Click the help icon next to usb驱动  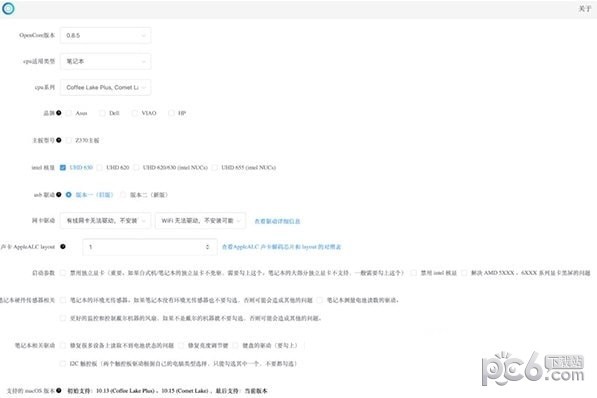[x=59, y=195]
